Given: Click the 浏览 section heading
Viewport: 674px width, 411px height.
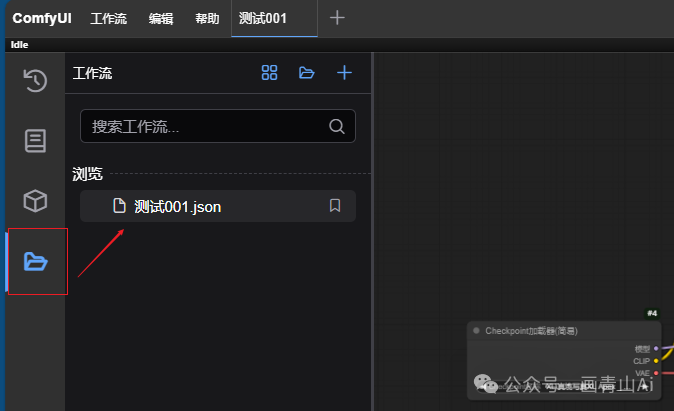Looking at the screenshot, I should pos(87,174).
